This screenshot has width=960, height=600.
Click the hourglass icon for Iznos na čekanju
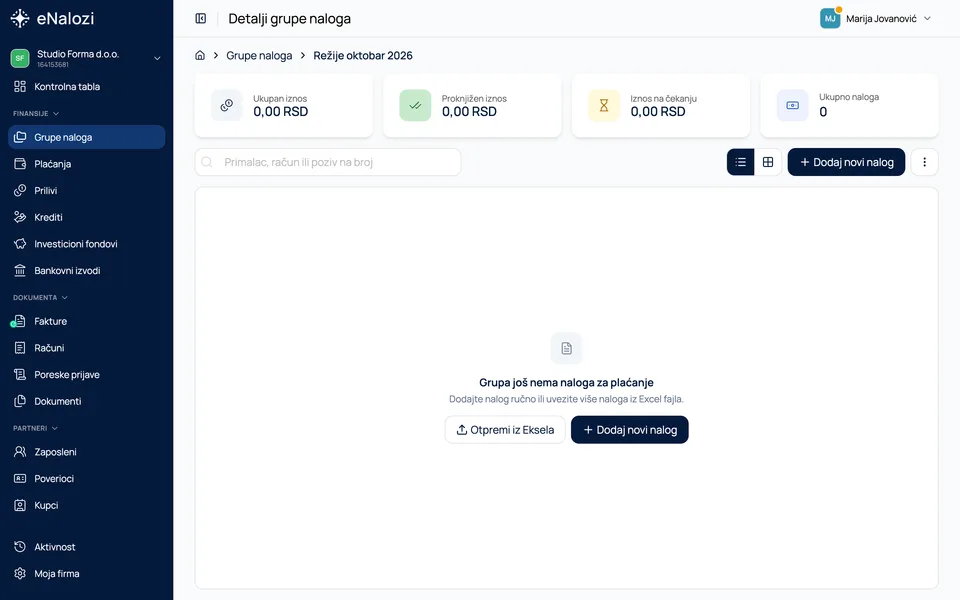604,105
